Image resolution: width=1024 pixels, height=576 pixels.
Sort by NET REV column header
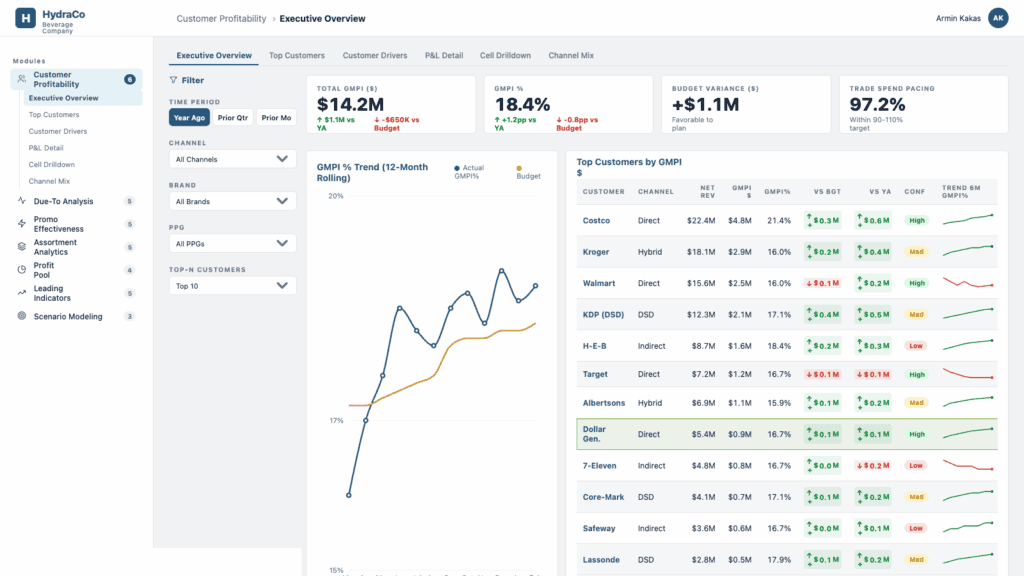pyautogui.click(x=707, y=191)
